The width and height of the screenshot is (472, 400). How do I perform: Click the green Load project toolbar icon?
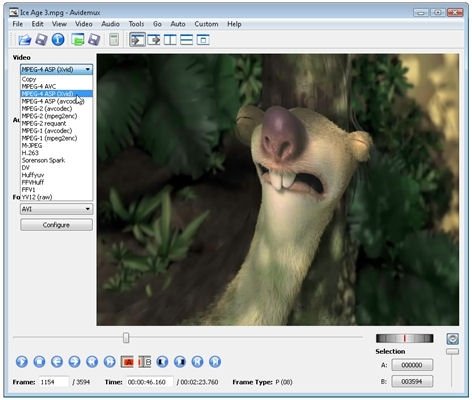point(78,40)
